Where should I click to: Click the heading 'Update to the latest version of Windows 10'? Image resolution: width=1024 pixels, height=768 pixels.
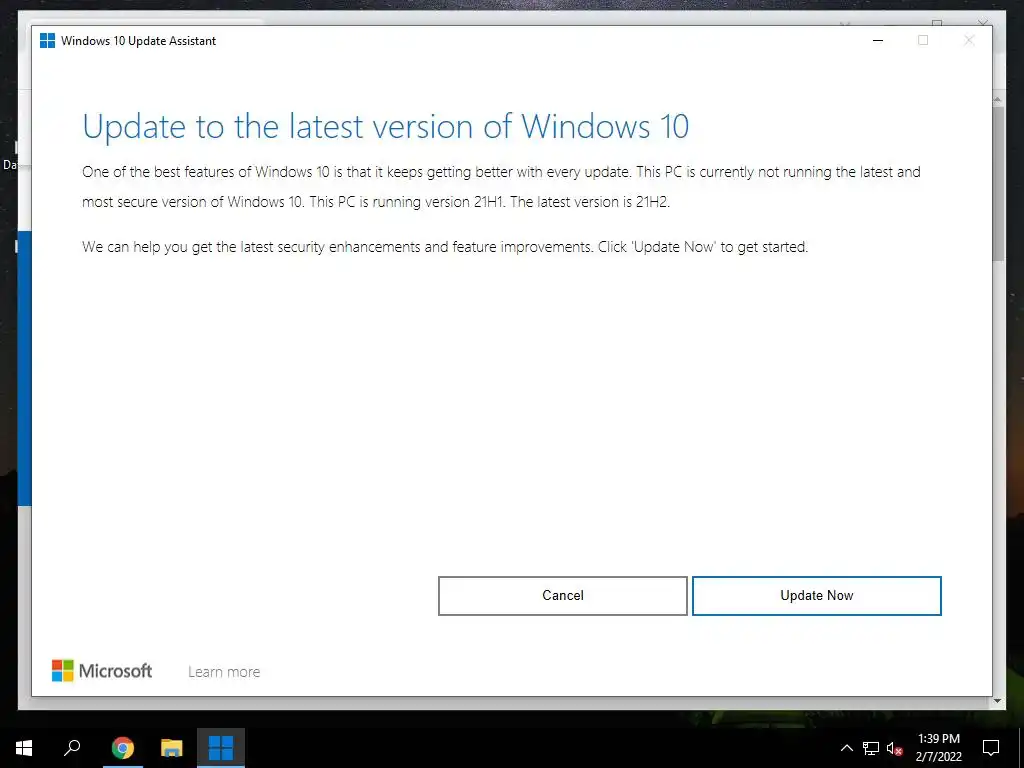coord(385,126)
